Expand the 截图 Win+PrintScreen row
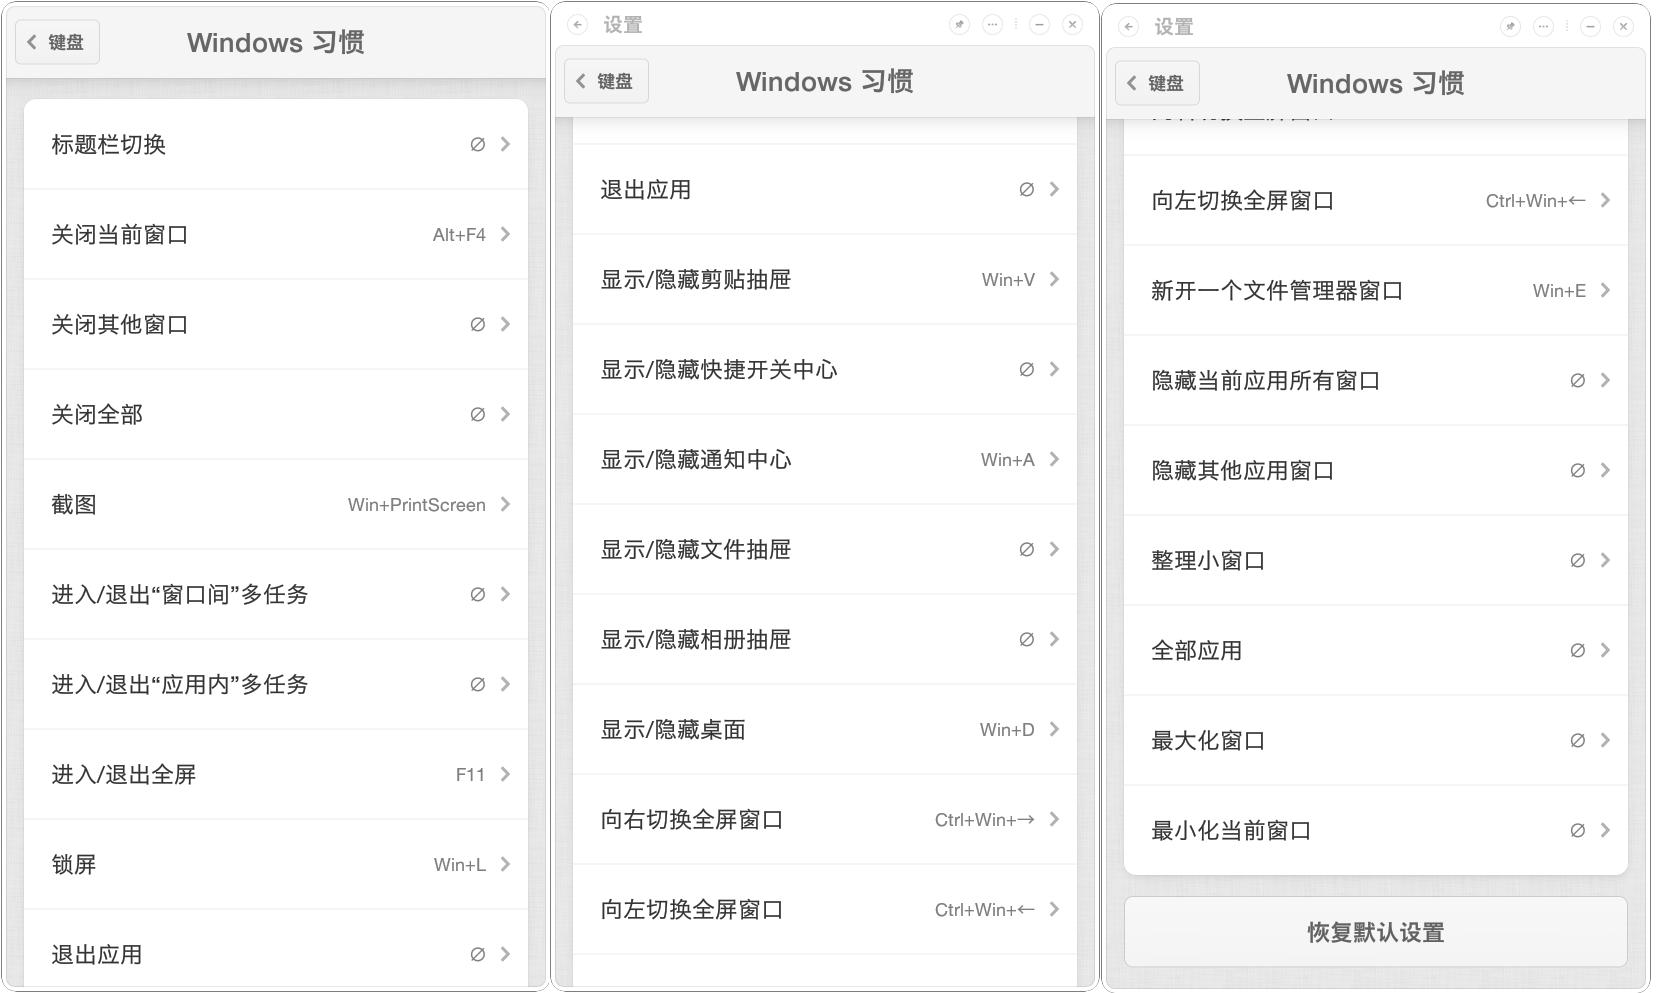Viewport: 1656px width, 993px height. click(275, 504)
